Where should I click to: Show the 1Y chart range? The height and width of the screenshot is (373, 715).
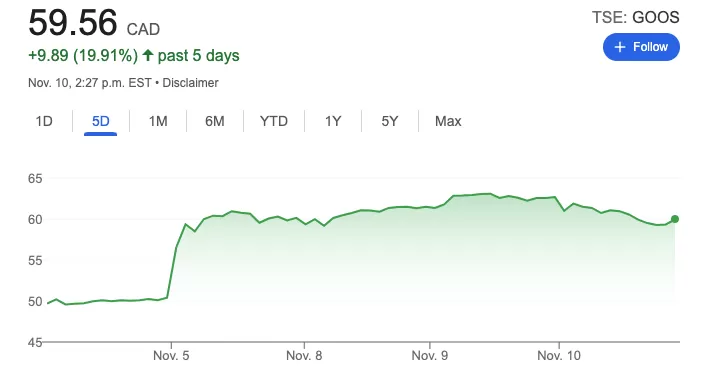tap(333, 121)
